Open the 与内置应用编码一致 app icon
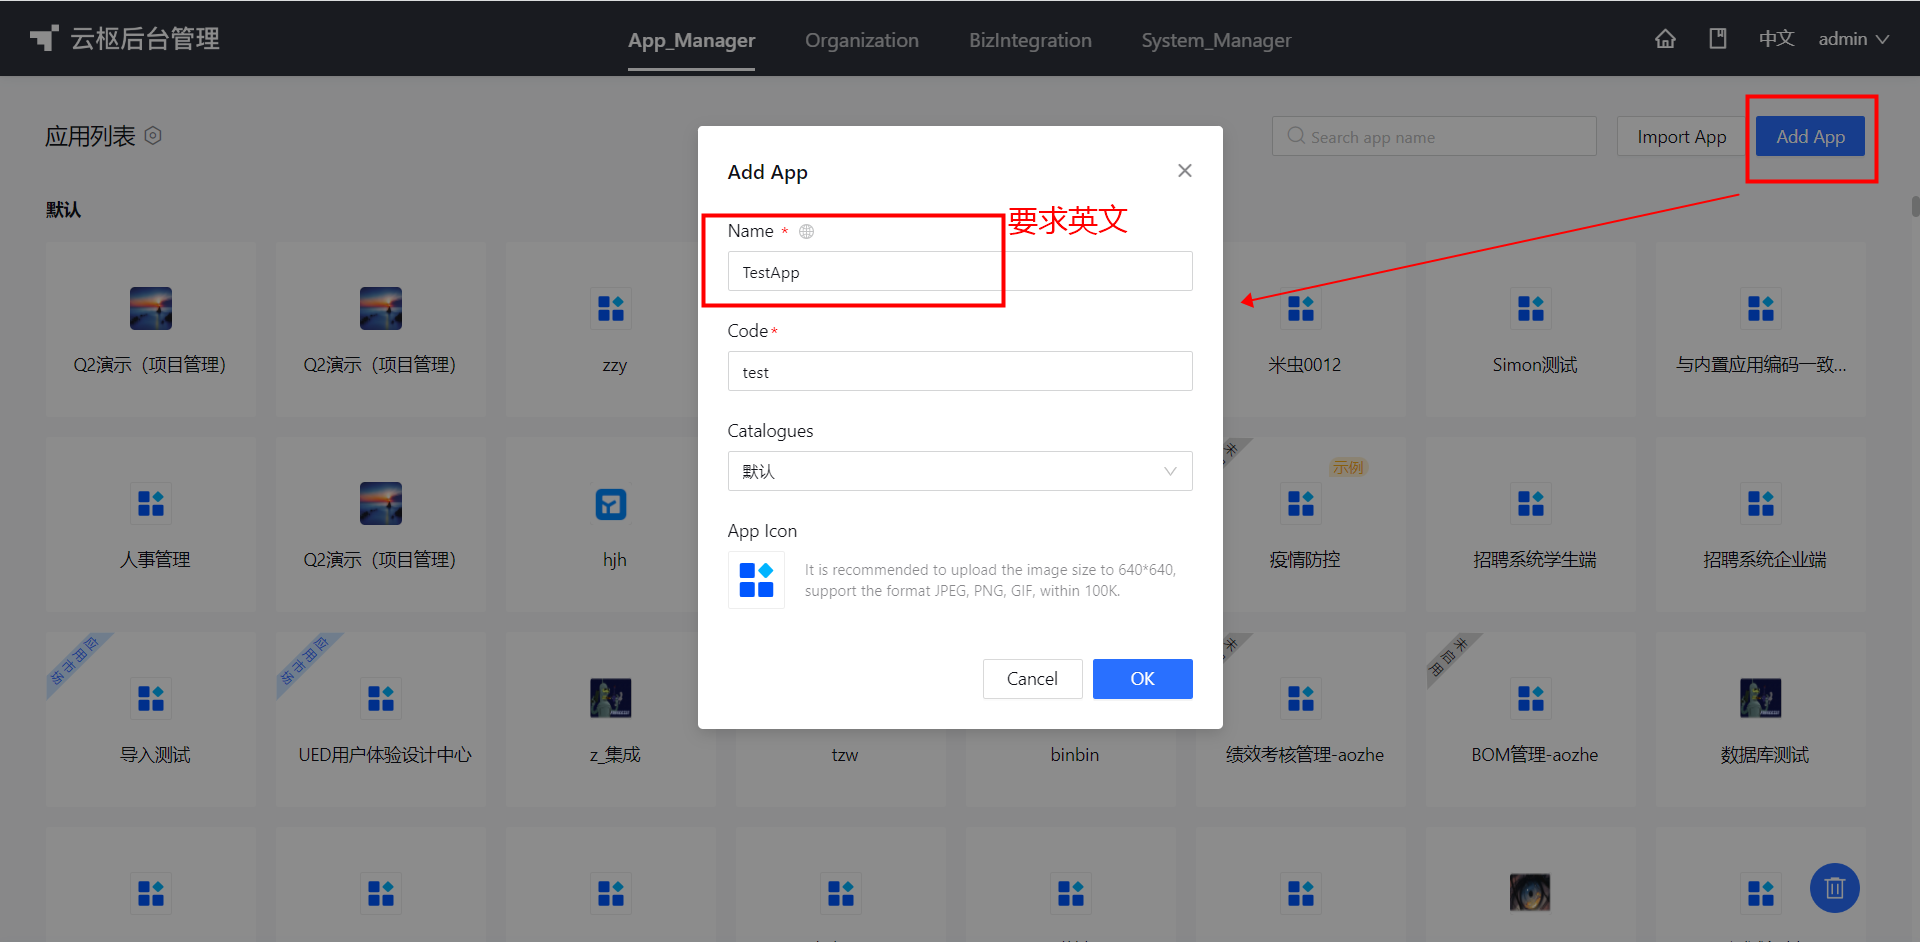Viewport: 1920px width, 942px height. 1761,308
